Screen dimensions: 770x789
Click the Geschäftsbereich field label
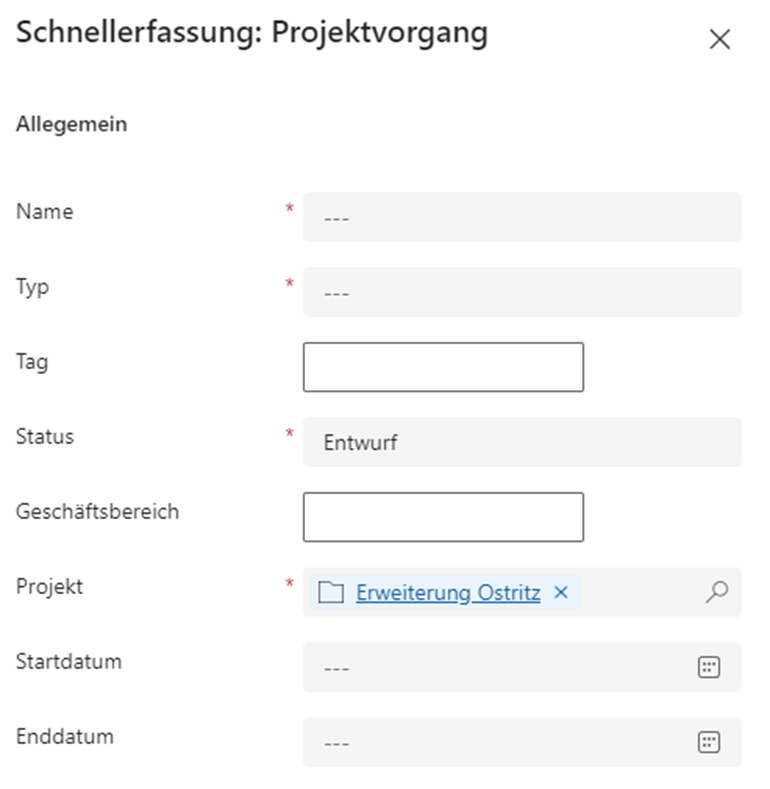(97, 512)
